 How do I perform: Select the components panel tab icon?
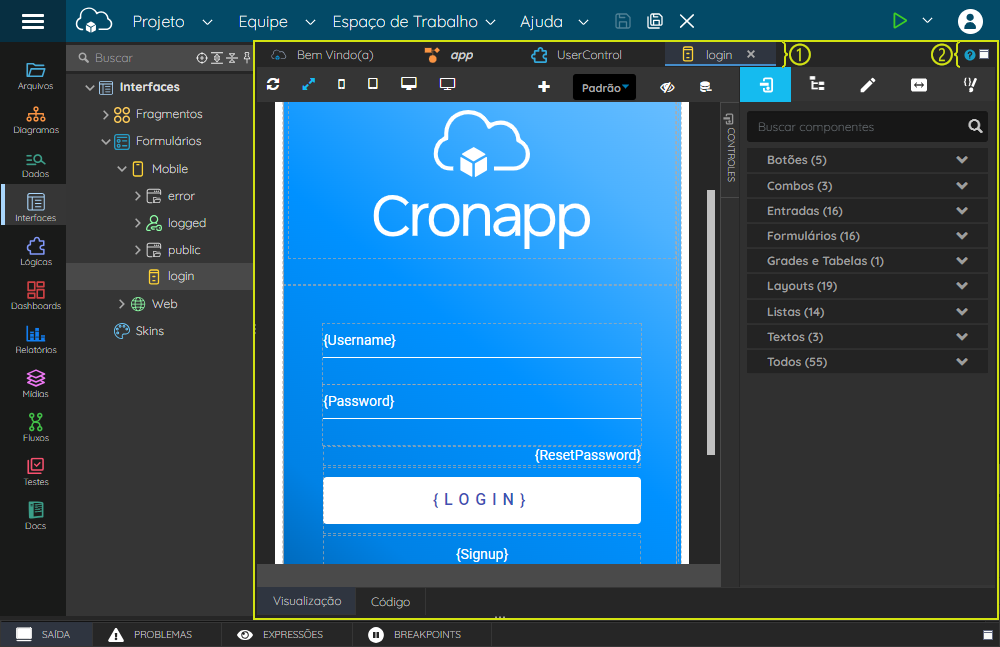pyautogui.click(x=765, y=85)
